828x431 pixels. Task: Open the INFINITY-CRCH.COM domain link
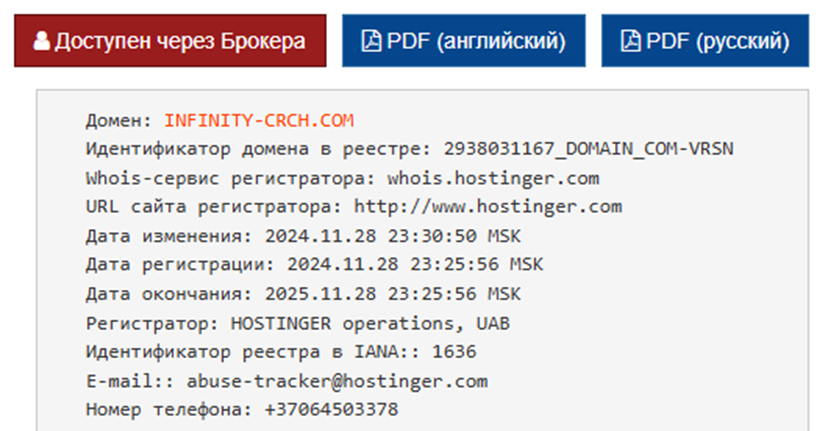tap(259, 121)
